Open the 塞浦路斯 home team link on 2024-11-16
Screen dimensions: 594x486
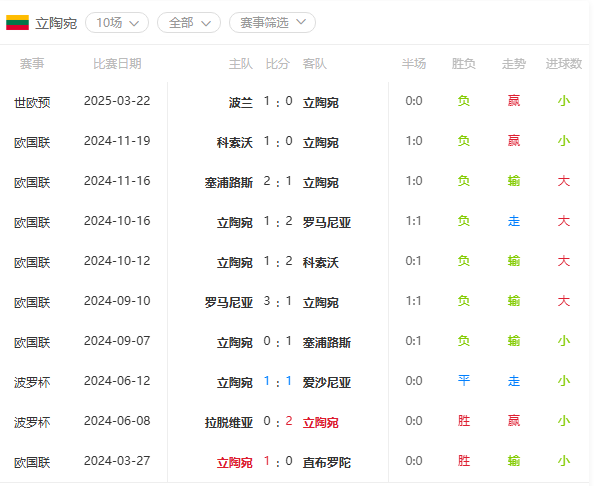[229, 183]
